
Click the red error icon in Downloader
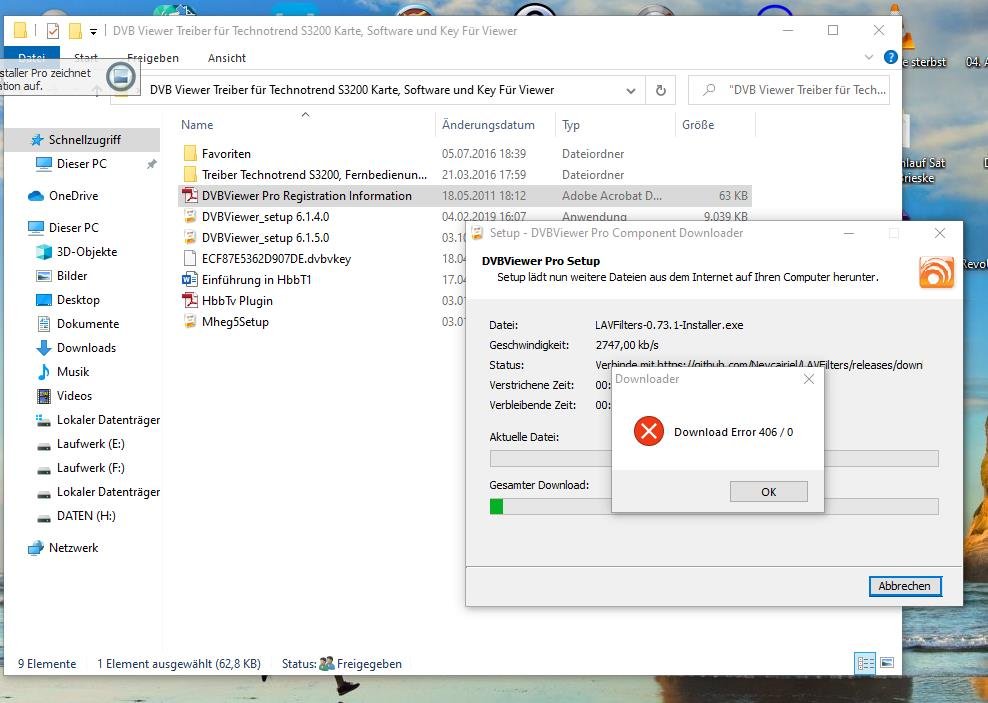pos(649,432)
